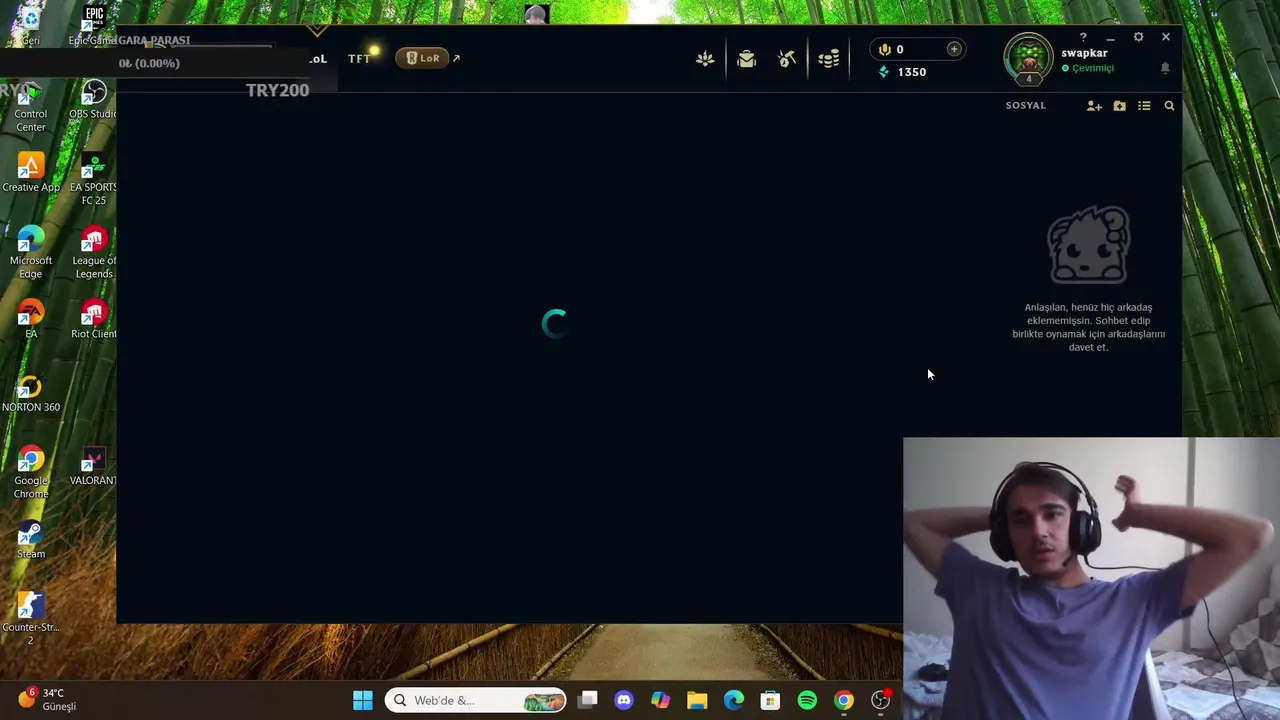The width and height of the screenshot is (1280, 720).
Task: Click the swapkar summoner name
Action: [1084, 53]
